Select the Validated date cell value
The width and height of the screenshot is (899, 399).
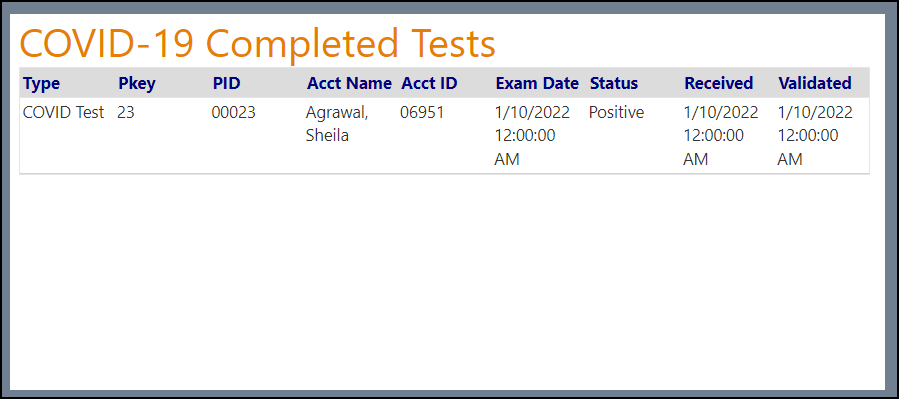point(815,136)
